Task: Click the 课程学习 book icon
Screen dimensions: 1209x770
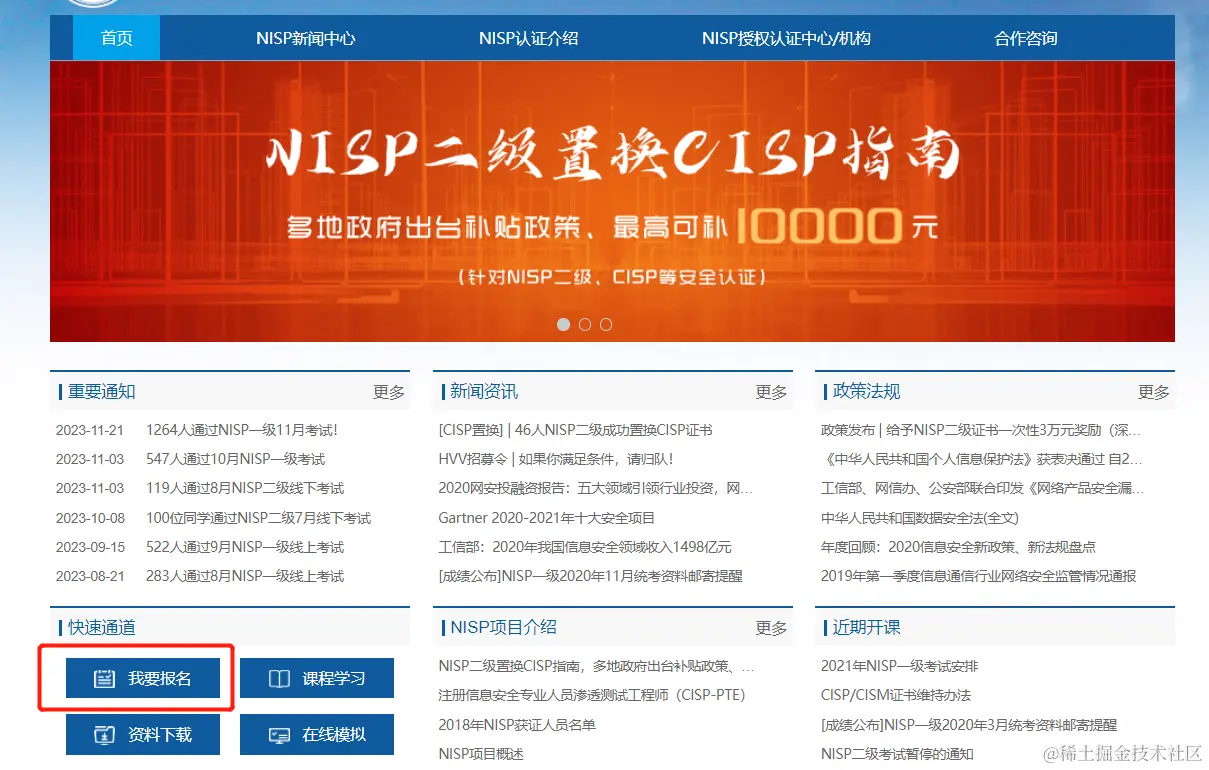Action: (x=279, y=679)
